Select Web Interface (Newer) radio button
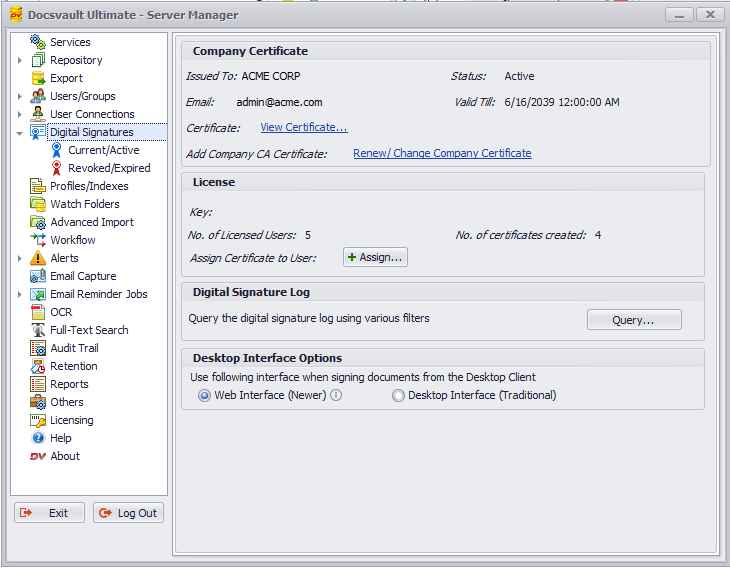The width and height of the screenshot is (730, 568). pos(205,395)
